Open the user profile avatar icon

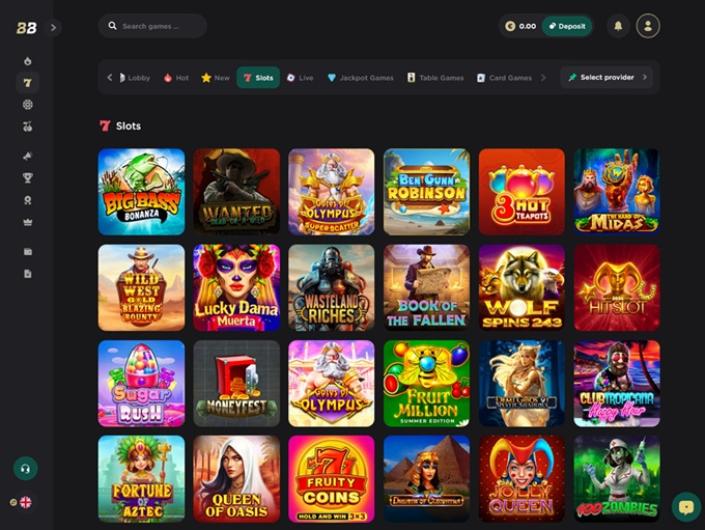click(648, 26)
